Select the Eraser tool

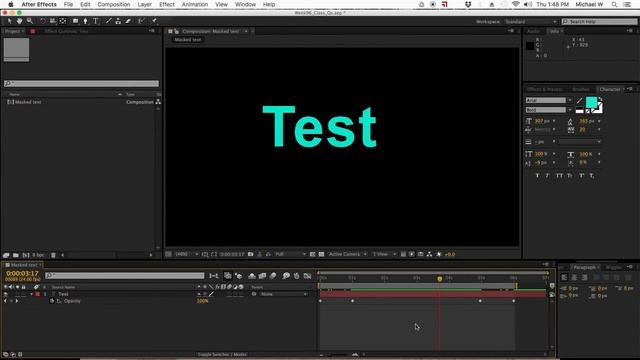pyautogui.click(x=128, y=21)
